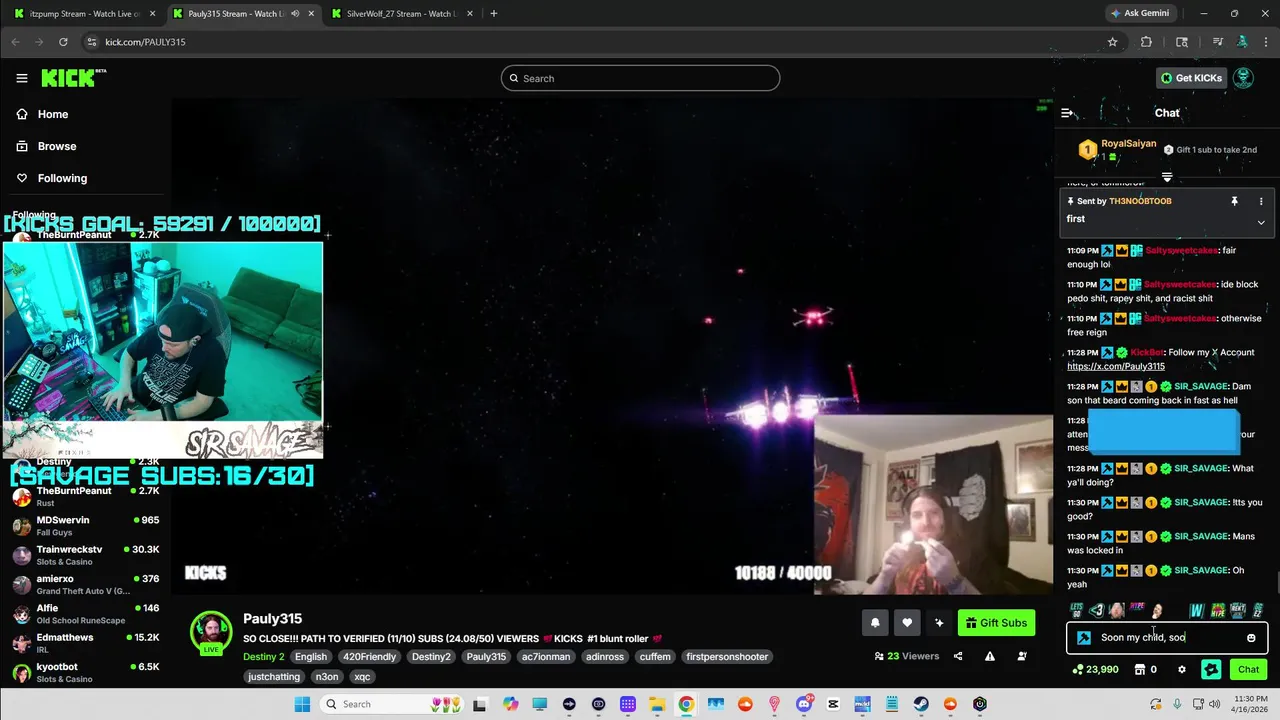The height and width of the screenshot is (720, 1280).
Task: Select the LETS GO emote
Action: pyautogui.click(x=1076, y=610)
